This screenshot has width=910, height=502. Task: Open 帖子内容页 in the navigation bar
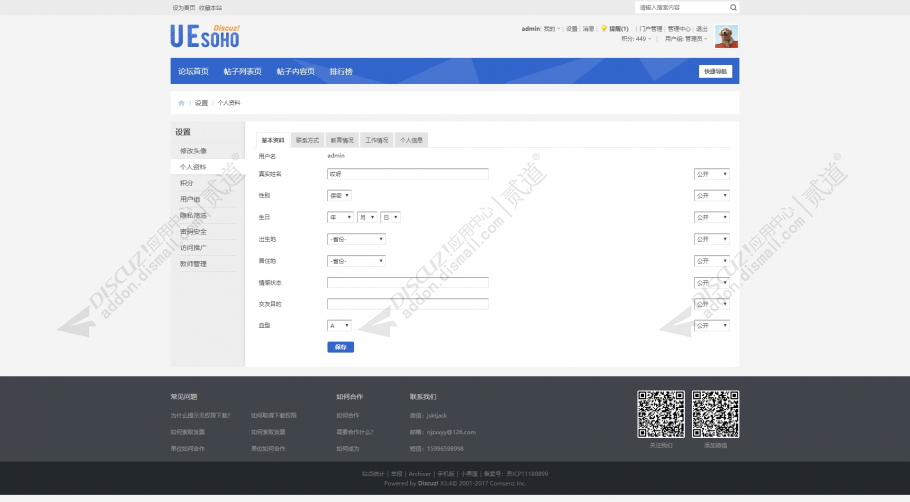(295, 71)
